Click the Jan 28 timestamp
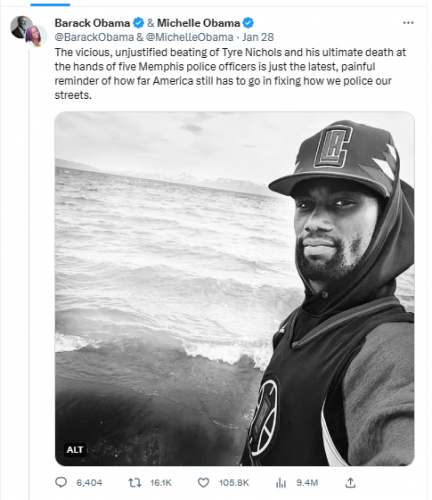This screenshot has width=432, height=500. 258,37
